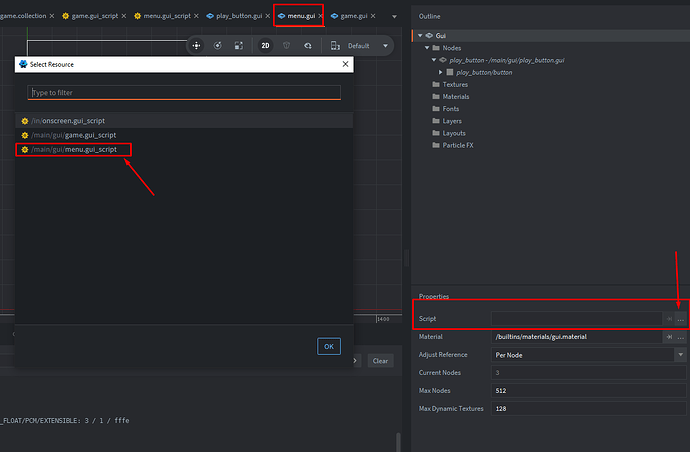Select the Move tool in scene toolbar

196,45
